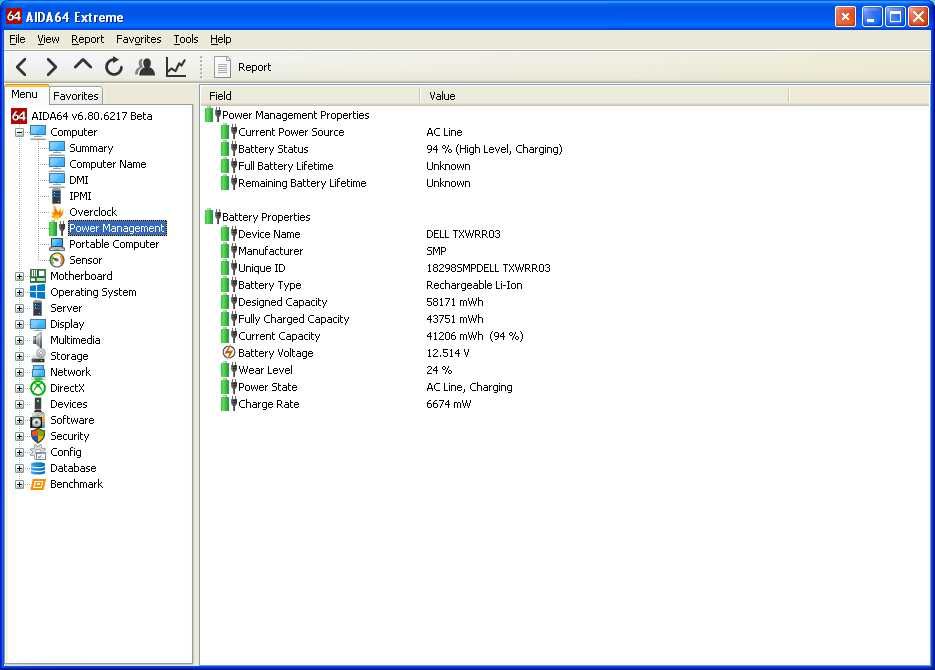The height and width of the screenshot is (670, 935).
Task: Expand the Multimedia node
Action: point(20,340)
